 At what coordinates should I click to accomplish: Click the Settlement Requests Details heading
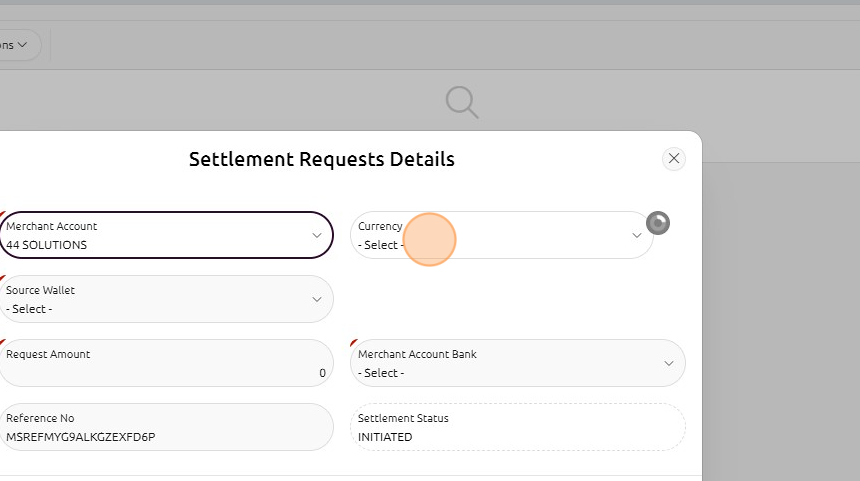tap(321, 159)
